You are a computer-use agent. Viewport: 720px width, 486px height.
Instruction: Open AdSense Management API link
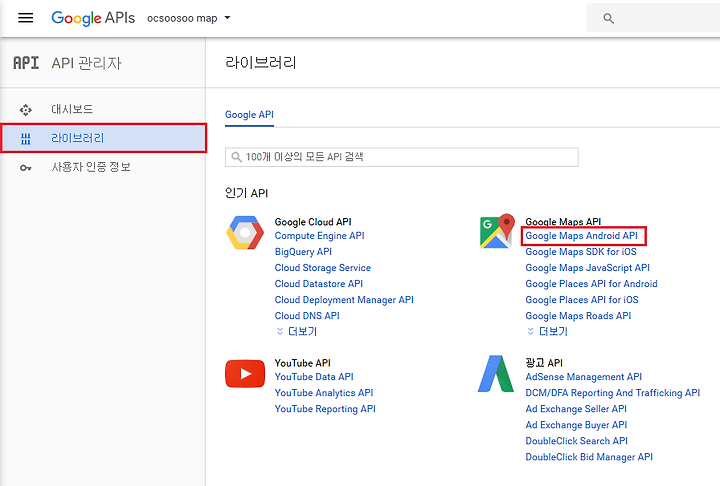click(584, 377)
